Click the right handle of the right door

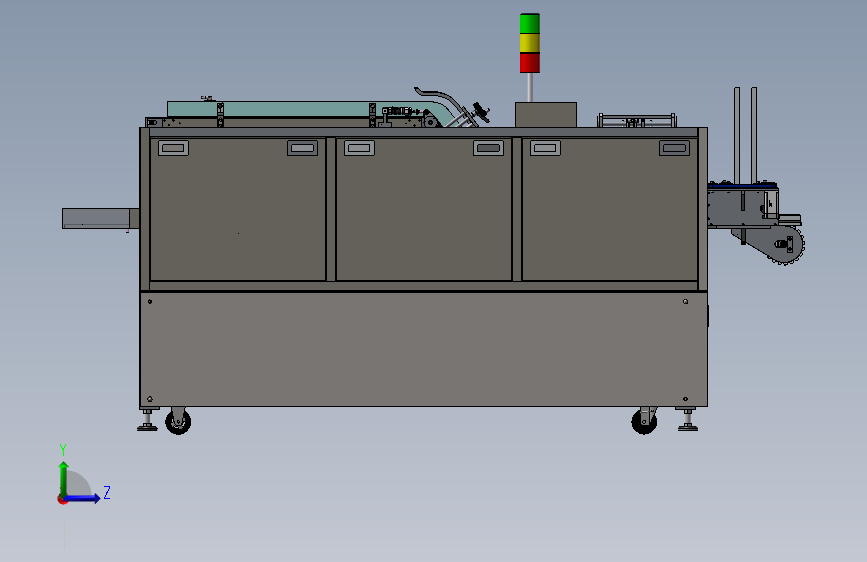[675, 148]
